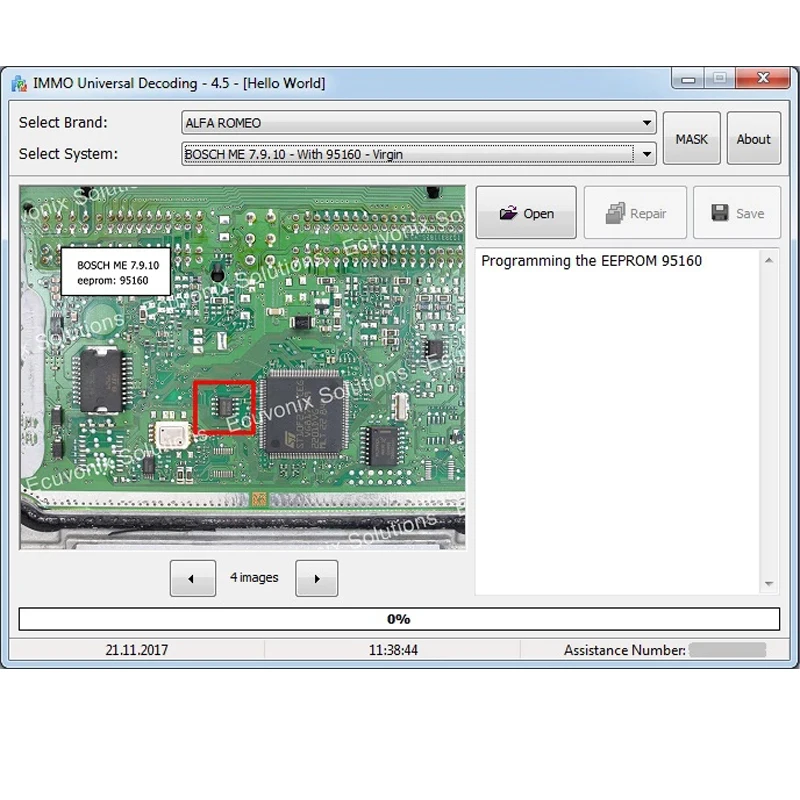This screenshot has width=800, height=800.
Task: Click the '4 images' counter label
Action: [254, 577]
